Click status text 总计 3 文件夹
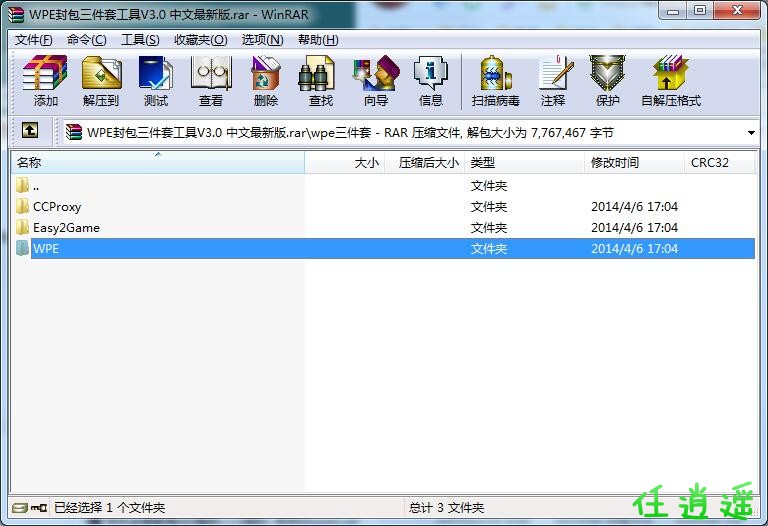 [446, 508]
